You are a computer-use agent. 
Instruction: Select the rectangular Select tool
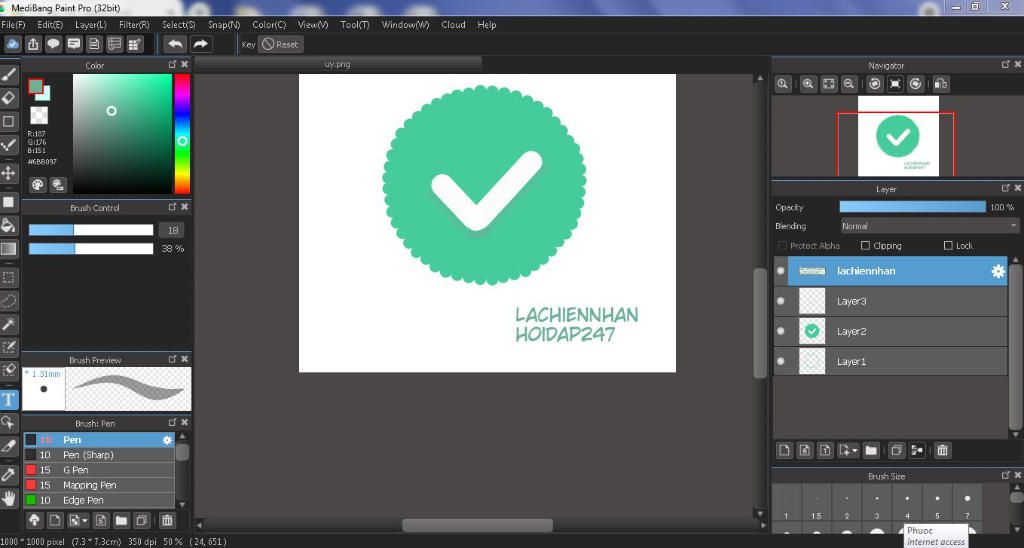pyautogui.click(x=8, y=278)
